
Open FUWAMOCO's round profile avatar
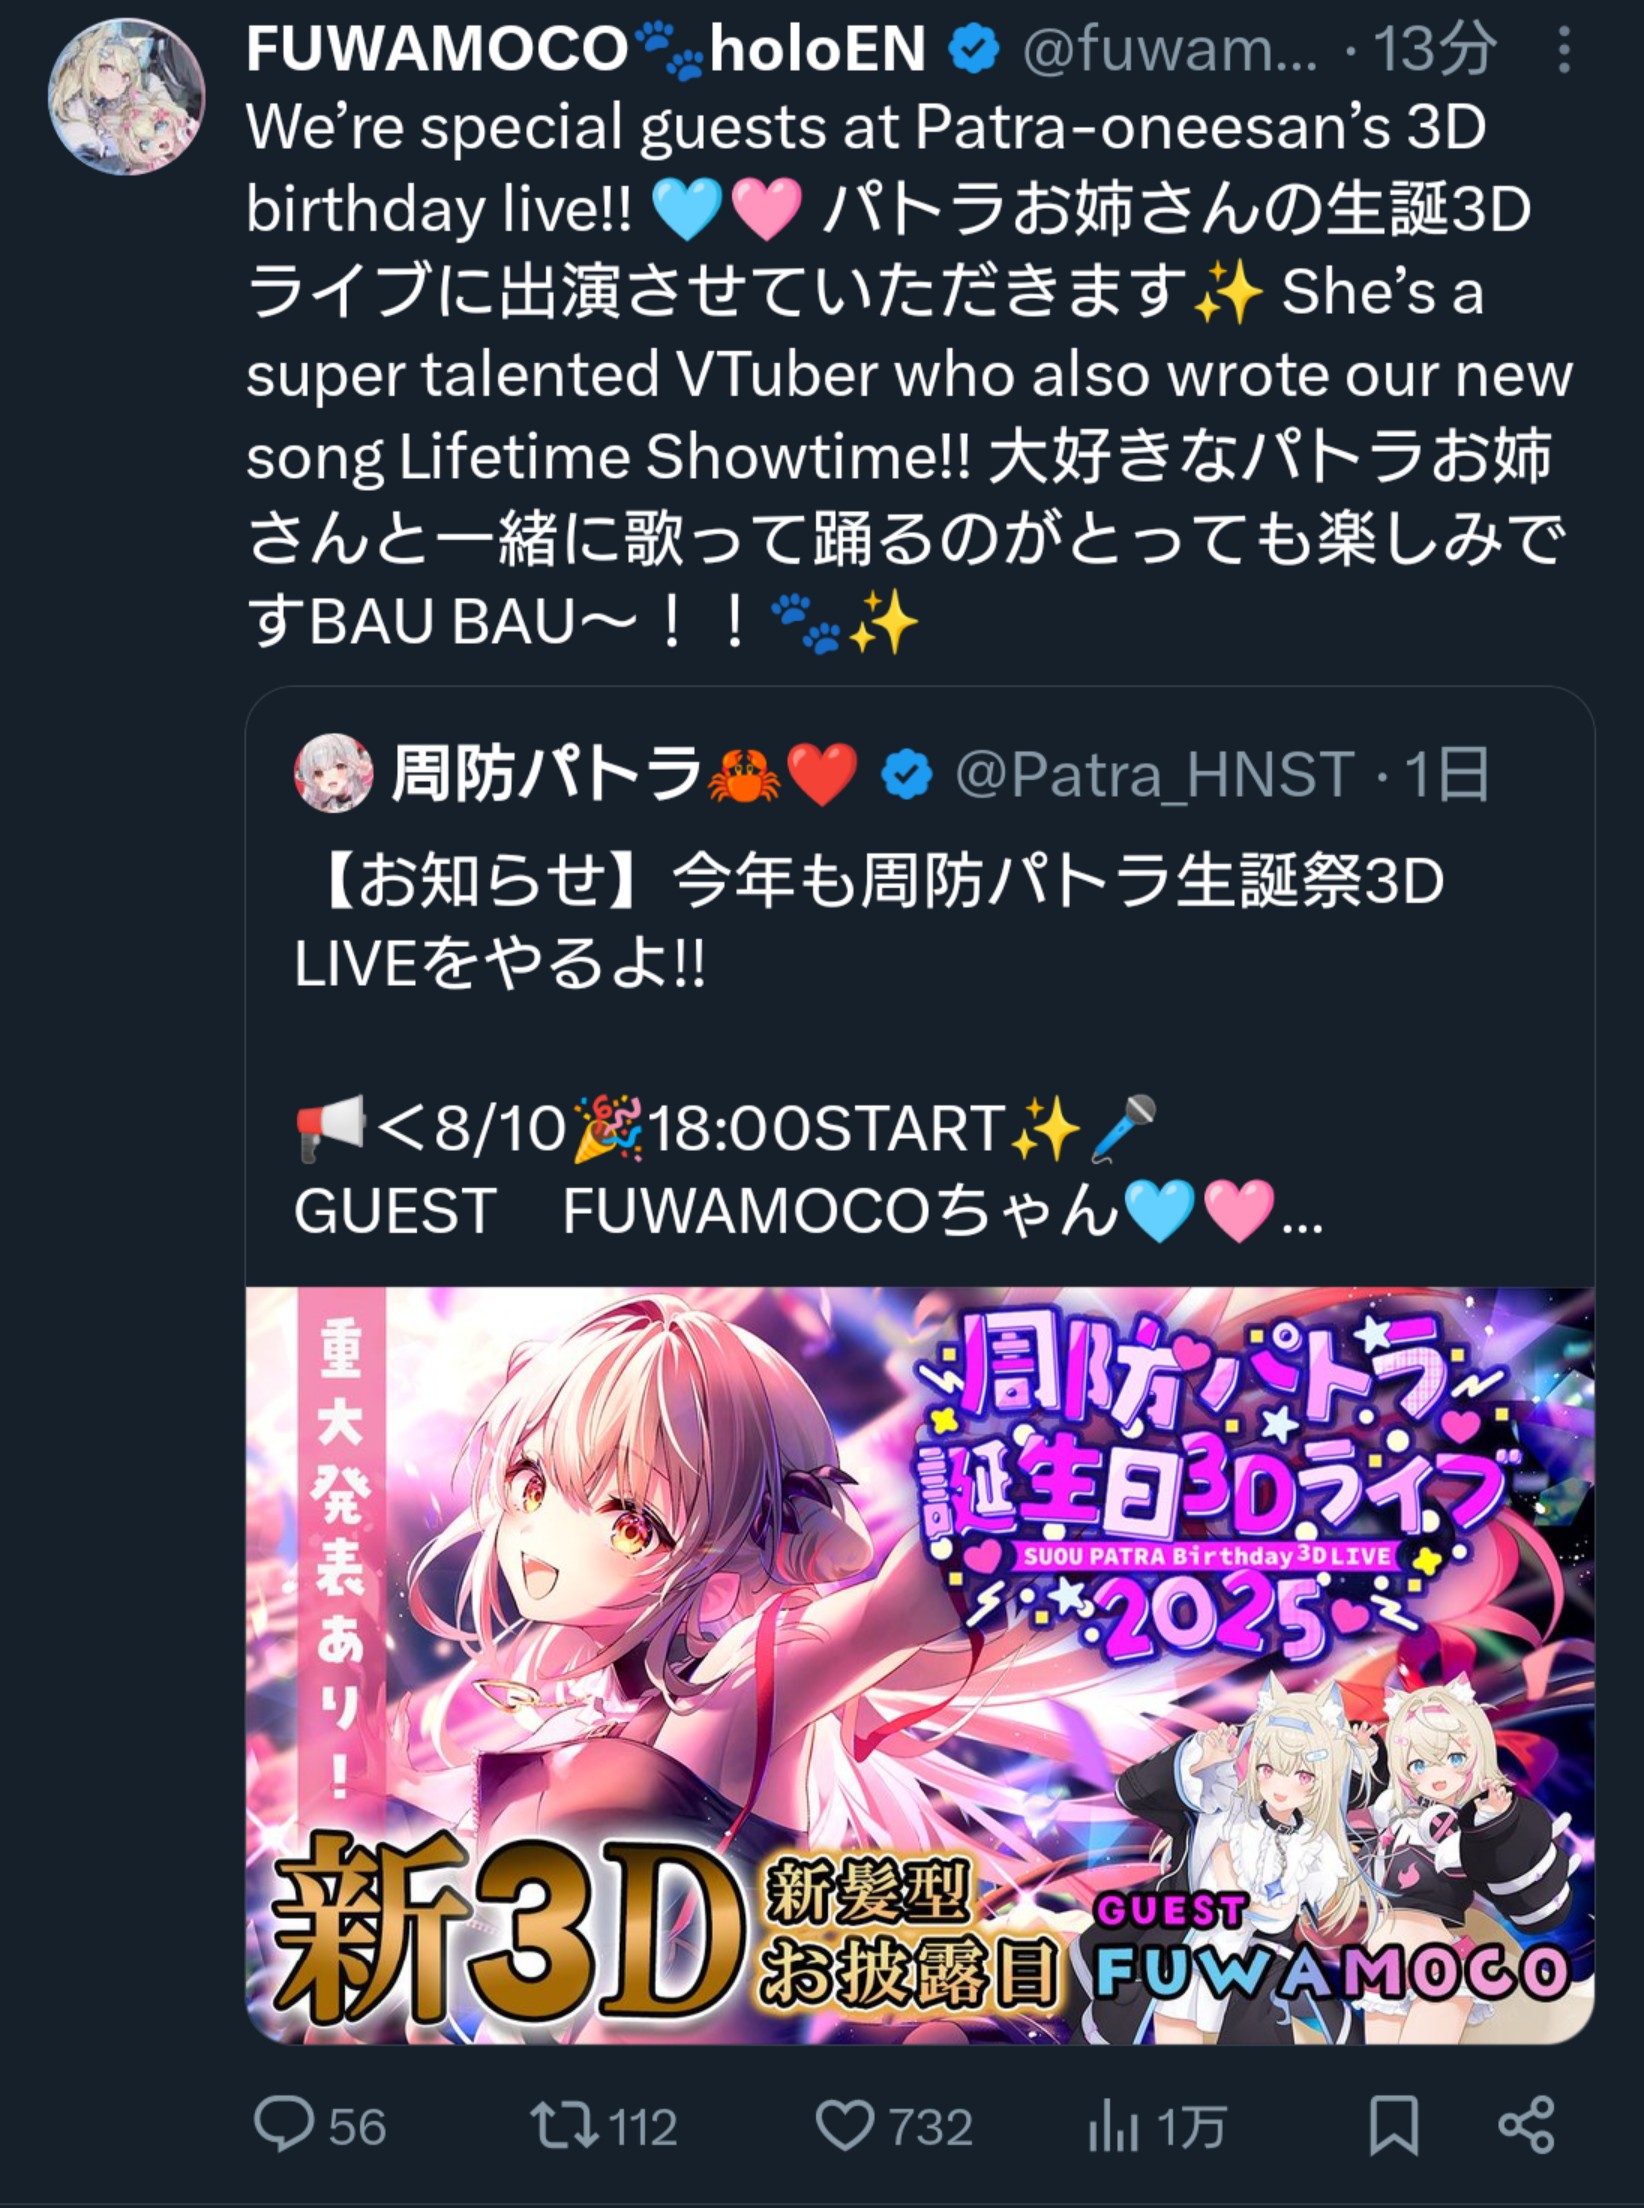pyautogui.click(x=126, y=96)
